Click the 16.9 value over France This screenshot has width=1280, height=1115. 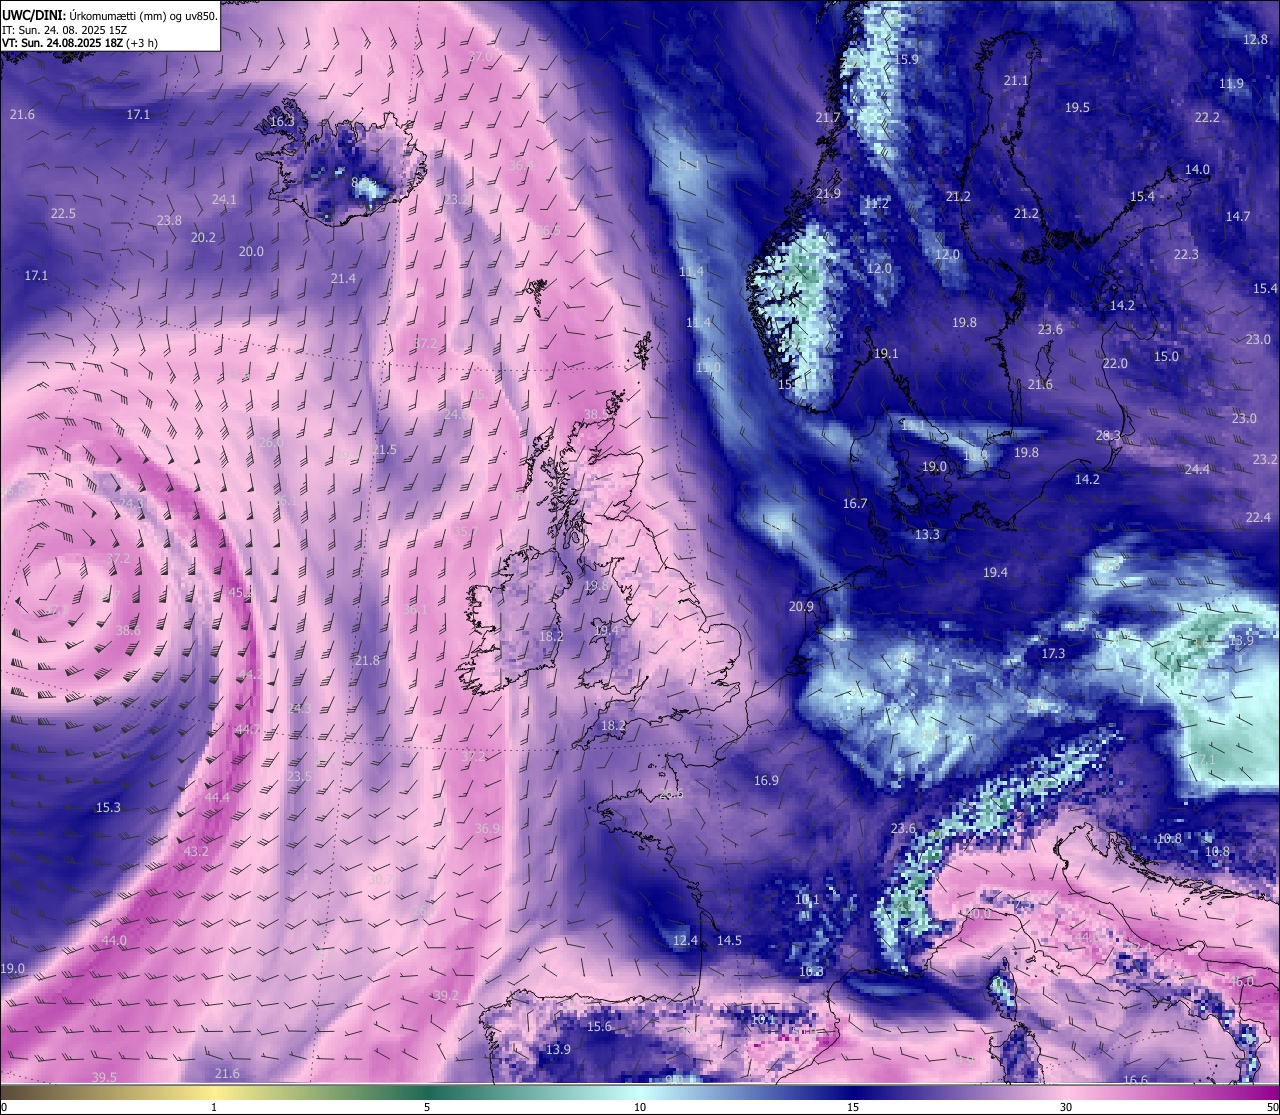pyautogui.click(x=766, y=780)
